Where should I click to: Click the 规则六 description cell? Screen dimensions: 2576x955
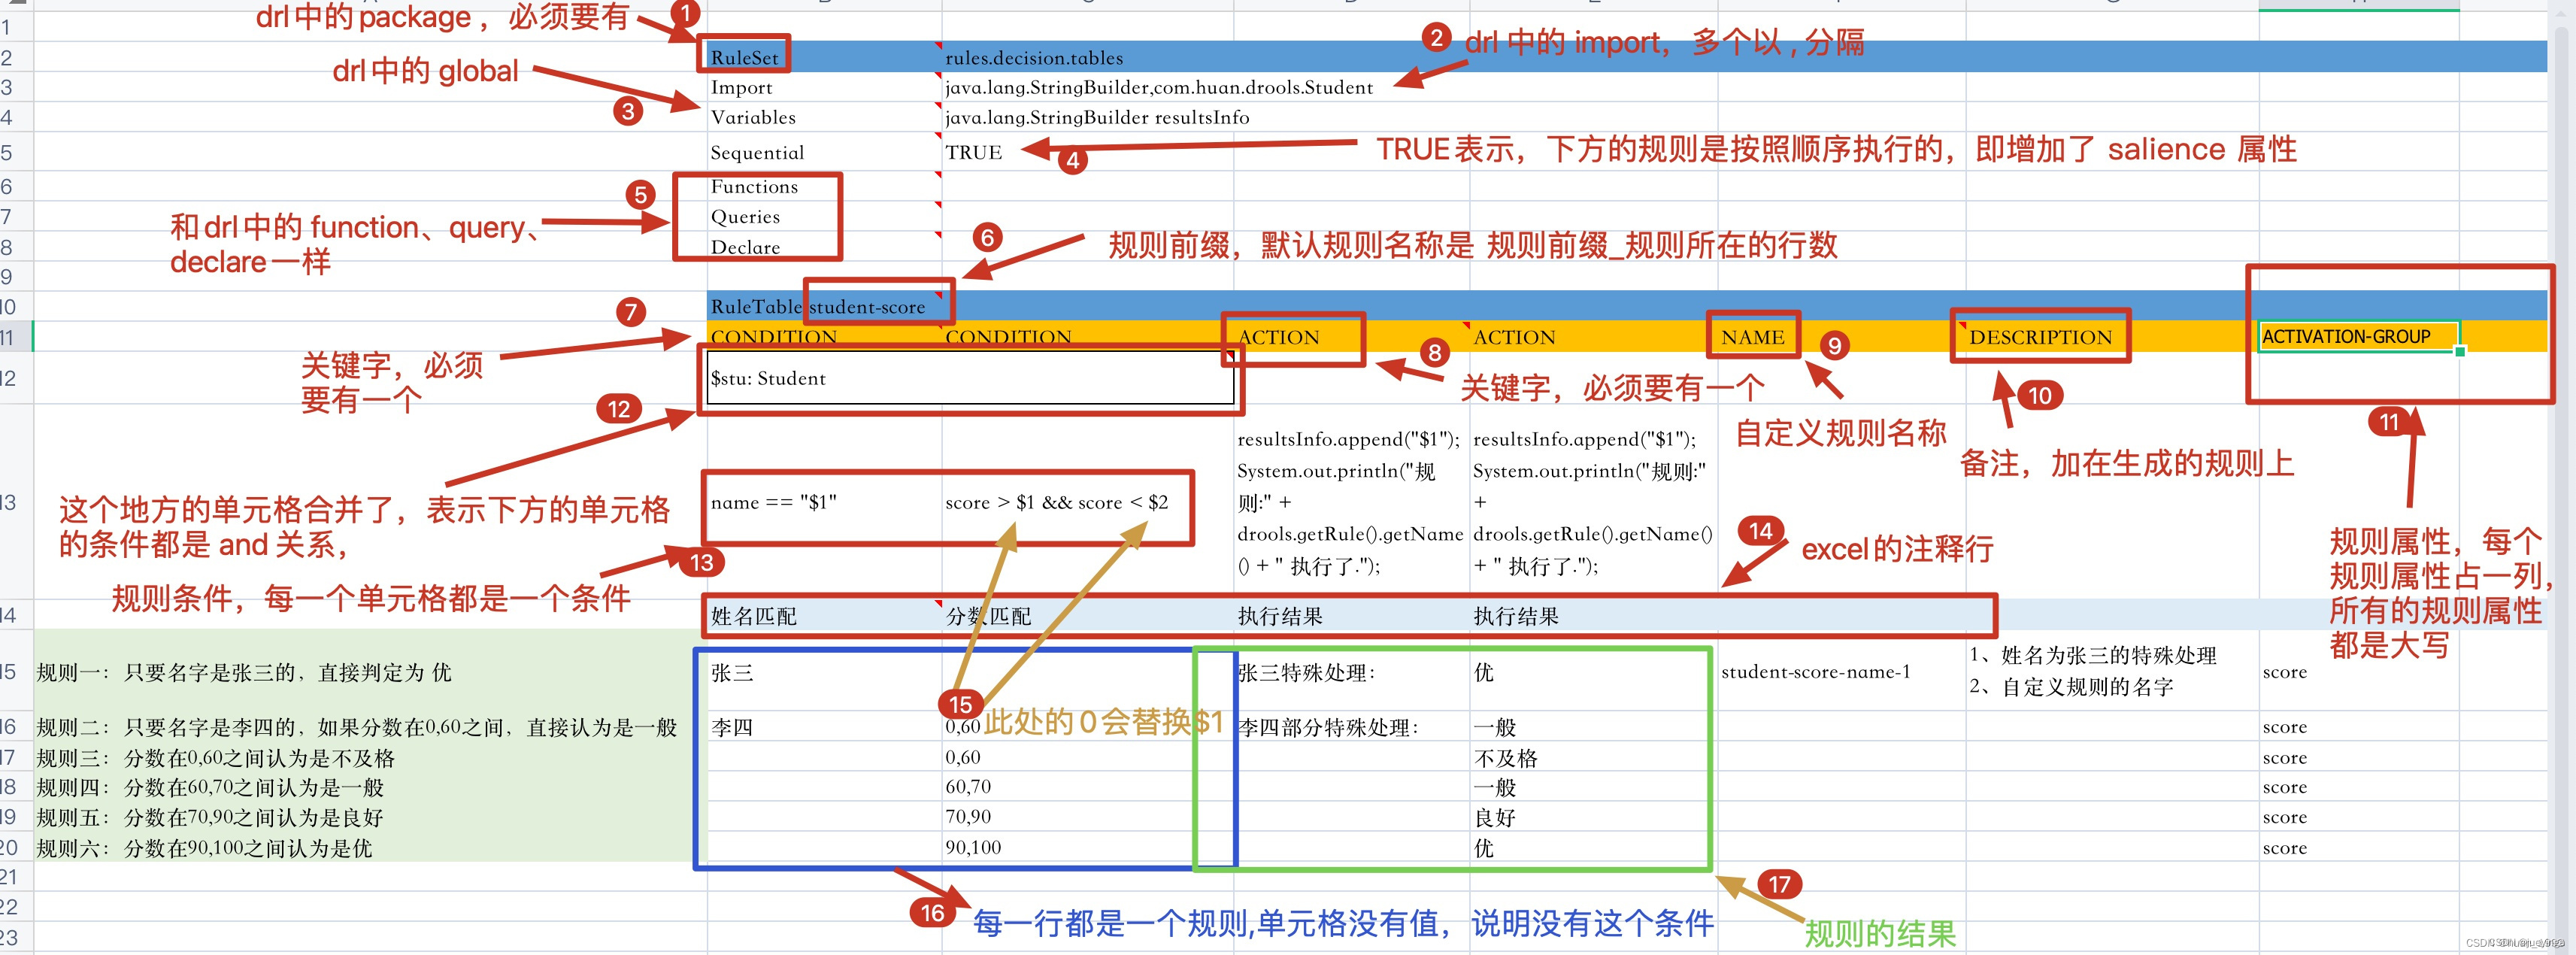point(370,847)
